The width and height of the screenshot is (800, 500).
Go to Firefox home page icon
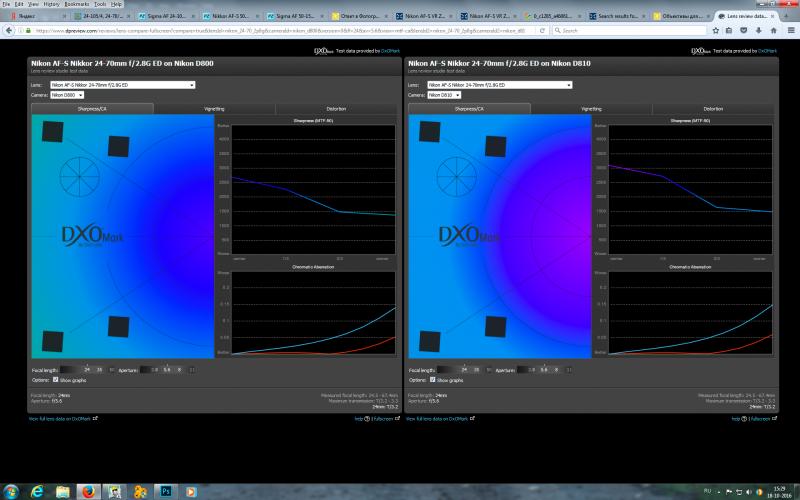[773, 31]
